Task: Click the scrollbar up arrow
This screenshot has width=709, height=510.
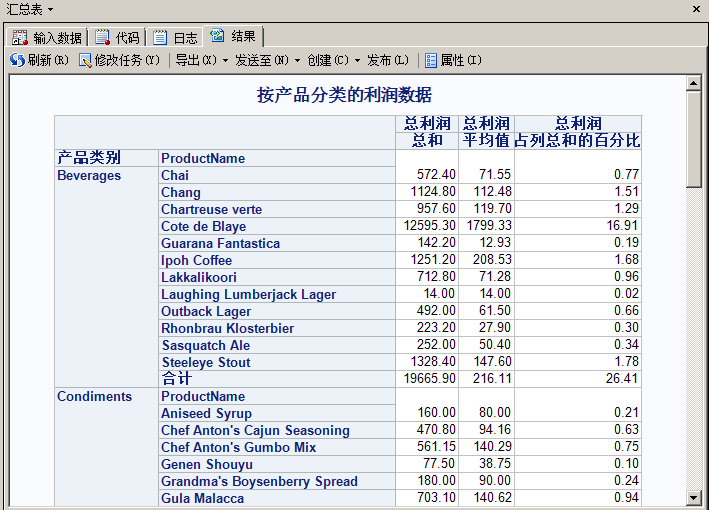Action: 694,83
